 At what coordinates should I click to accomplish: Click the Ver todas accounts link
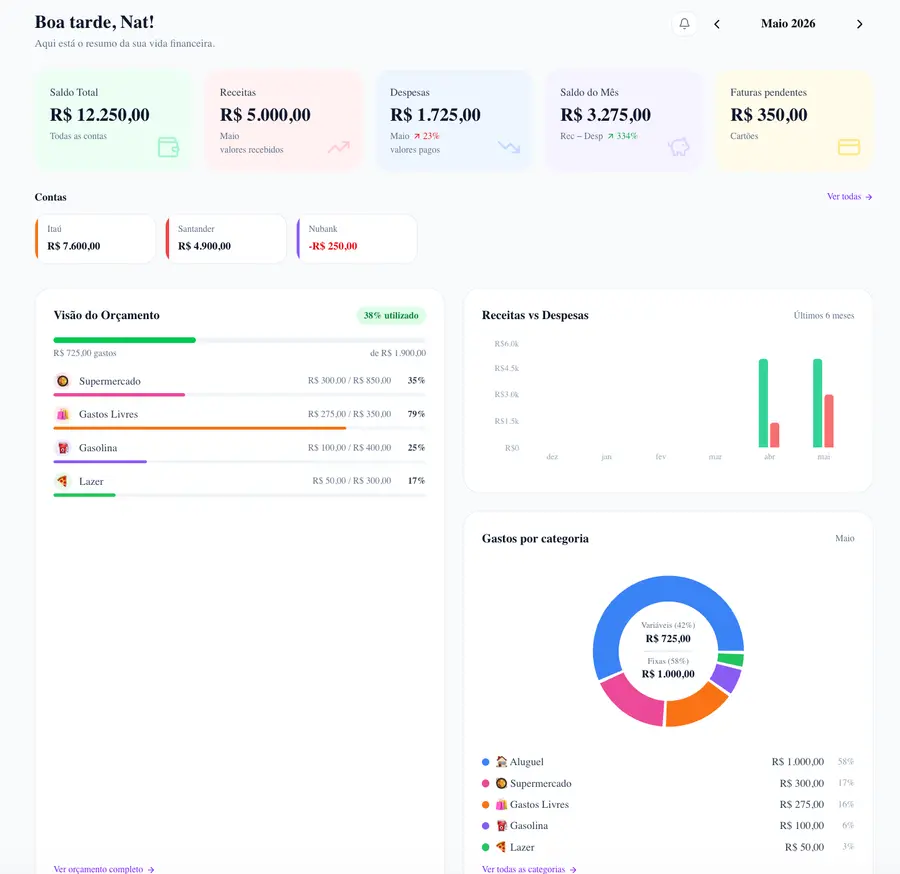[849, 197]
